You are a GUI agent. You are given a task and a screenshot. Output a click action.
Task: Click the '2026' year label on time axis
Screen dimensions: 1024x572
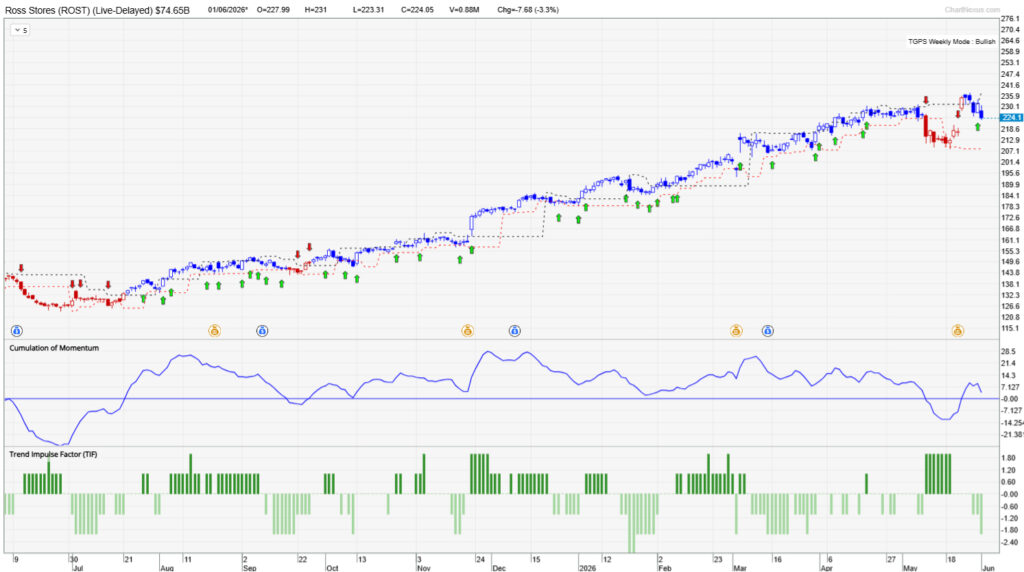pyautogui.click(x=587, y=568)
